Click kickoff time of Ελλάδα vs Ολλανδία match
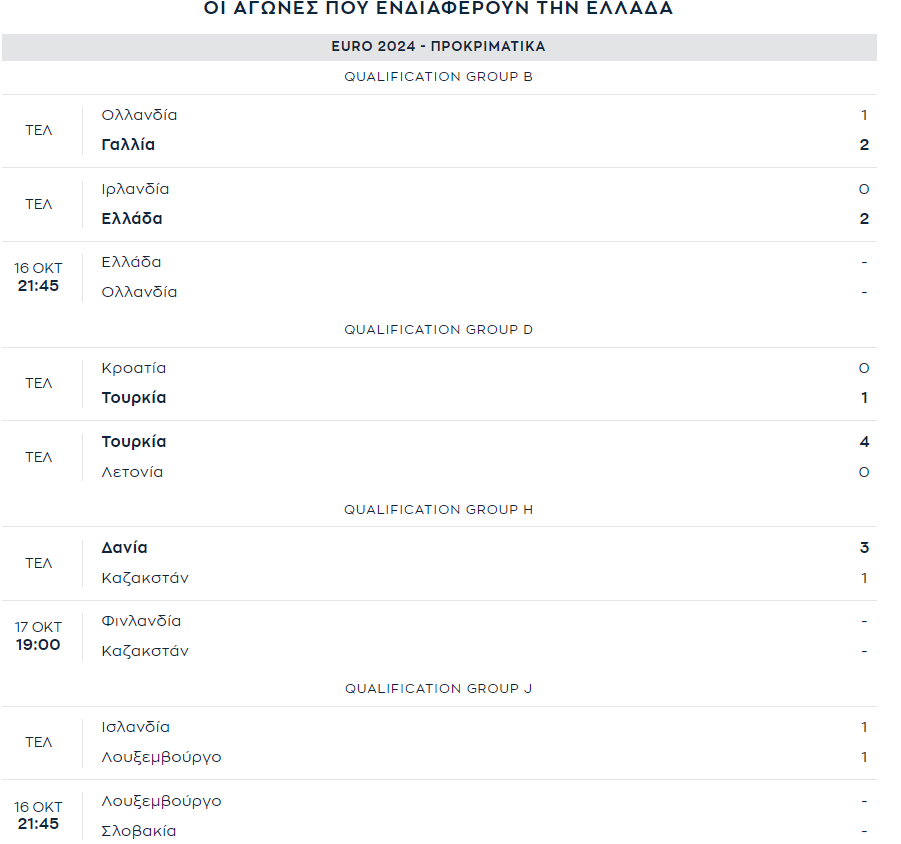This screenshot has width=901, height=844. [38, 277]
